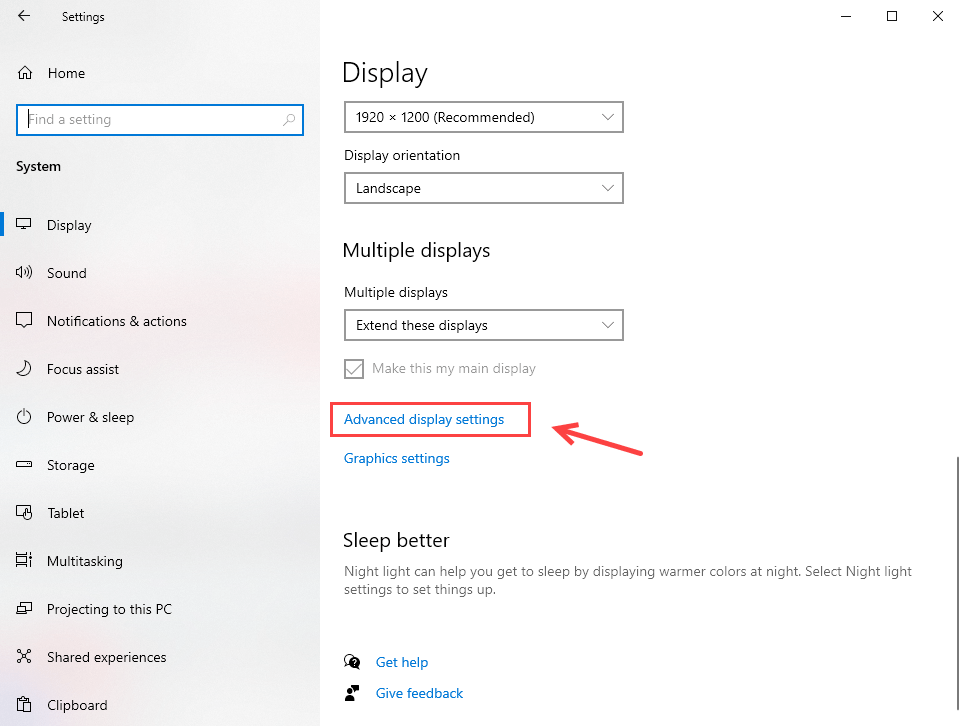Image resolution: width=961 pixels, height=726 pixels.
Task: Open the Extend these displays dropdown
Action: (x=484, y=325)
